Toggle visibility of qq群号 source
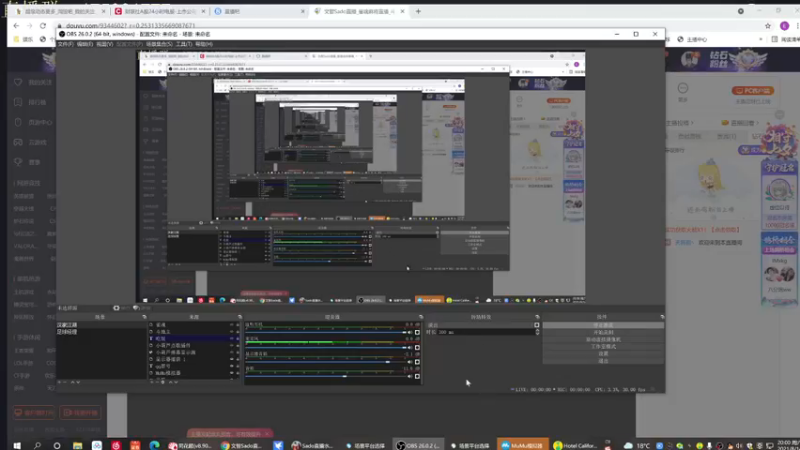Image resolution: width=800 pixels, height=450 pixels. tap(232, 366)
